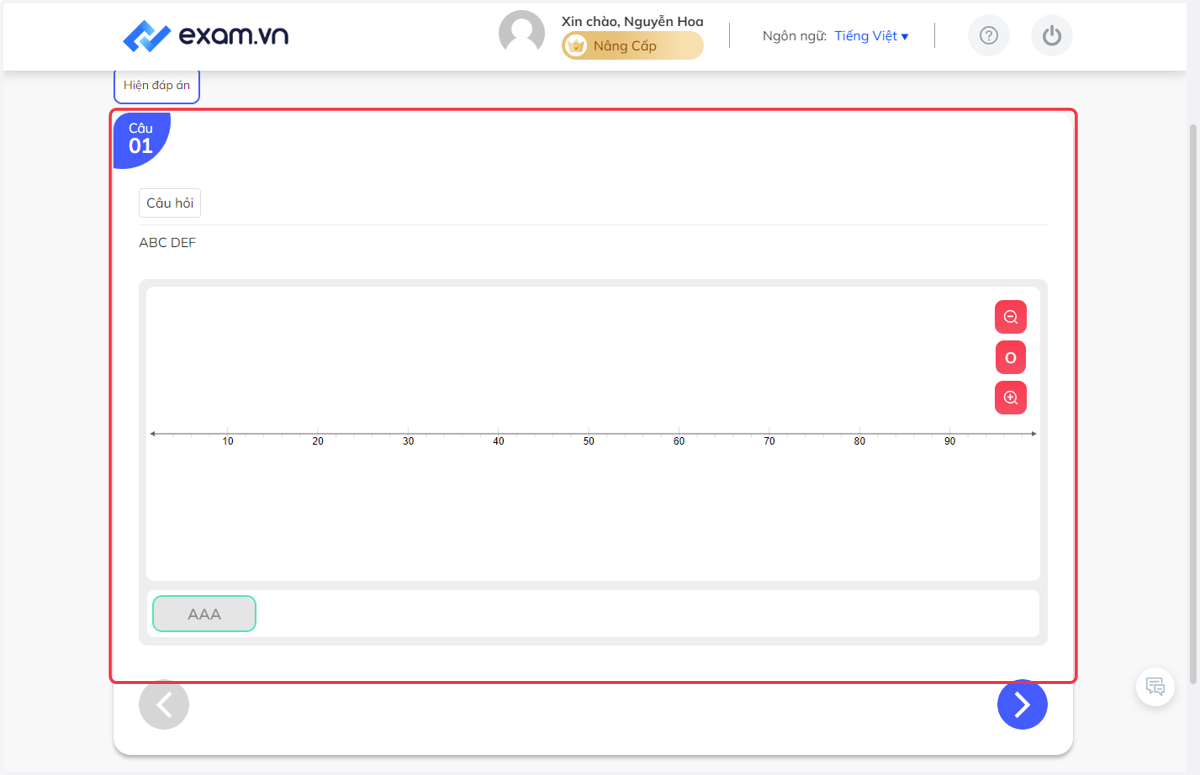
Task: Open the help question mark icon
Action: click(989, 36)
